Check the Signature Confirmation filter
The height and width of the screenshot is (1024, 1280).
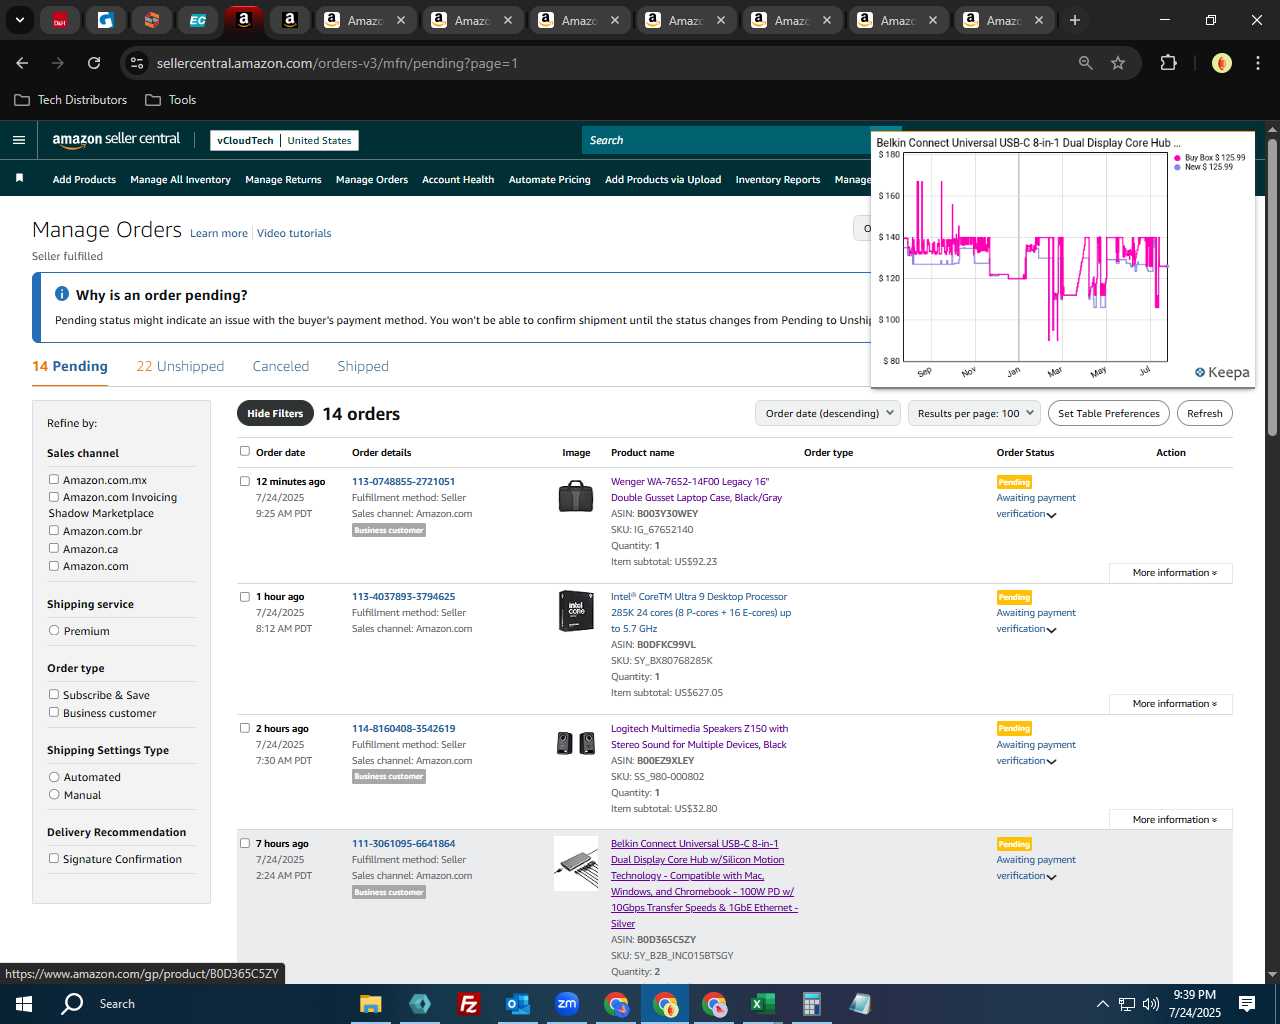pos(54,858)
